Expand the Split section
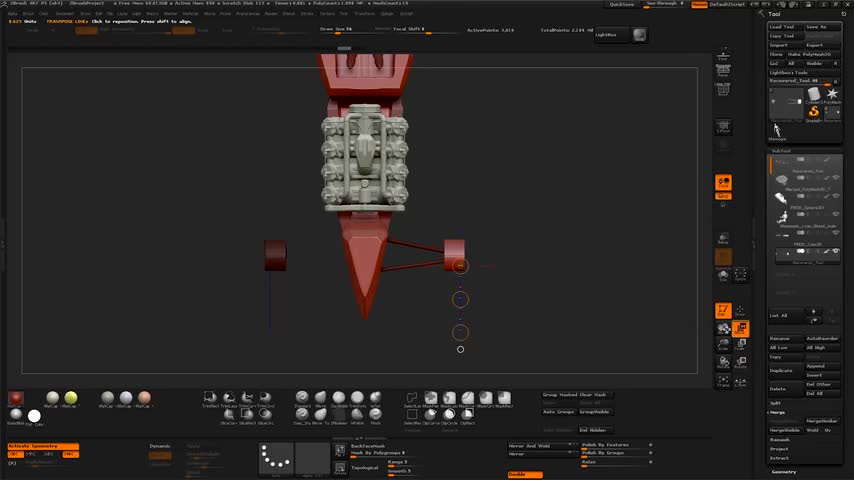The width and height of the screenshot is (854, 480). [776, 403]
